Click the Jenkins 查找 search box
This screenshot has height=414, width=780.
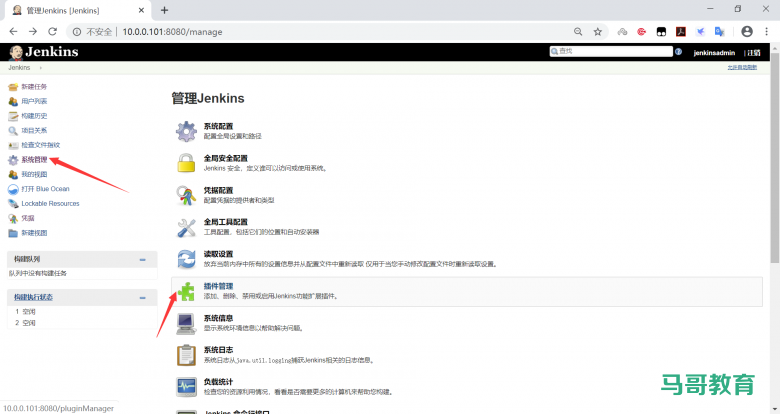[x=612, y=51]
